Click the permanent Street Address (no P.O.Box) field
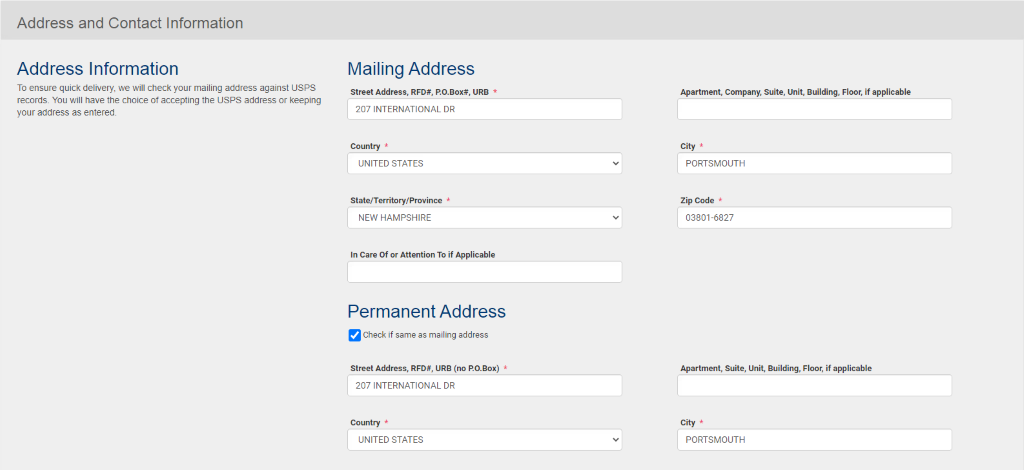The height and width of the screenshot is (470, 1024). [x=485, y=385]
